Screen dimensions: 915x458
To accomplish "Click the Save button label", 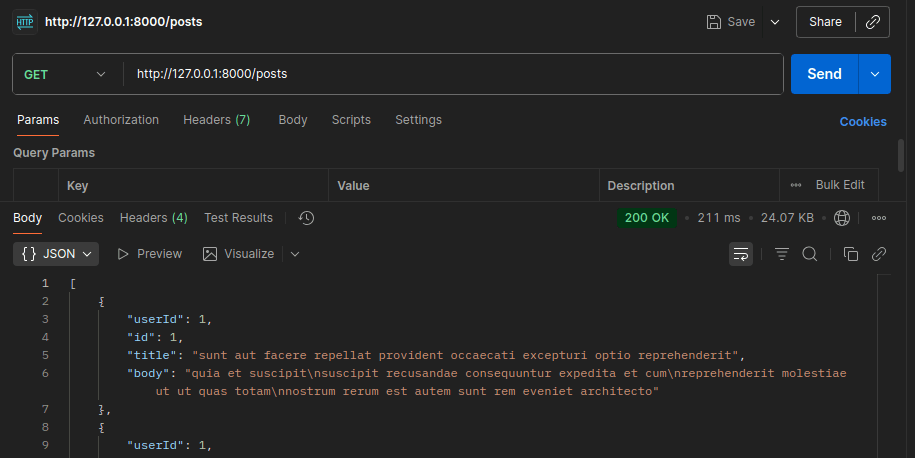I will click(741, 22).
